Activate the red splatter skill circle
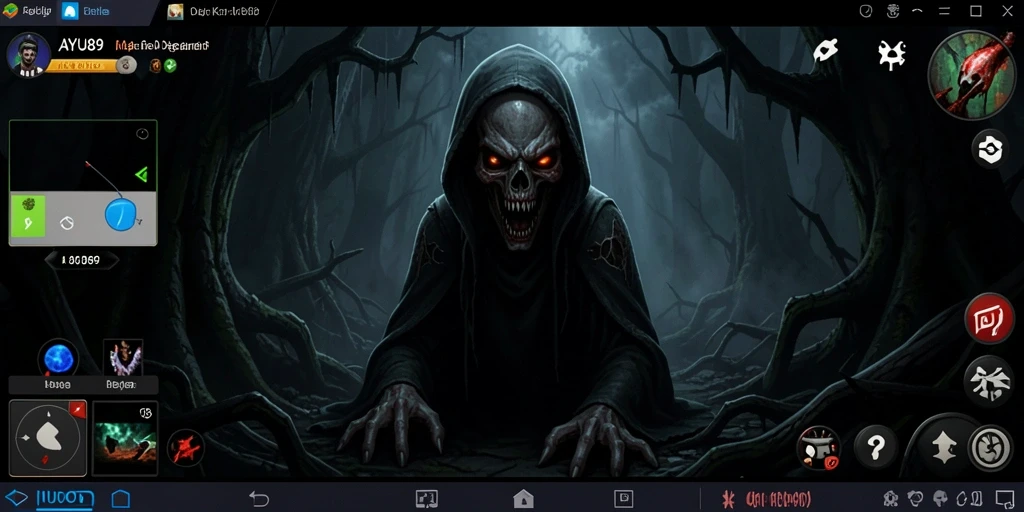This screenshot has height=512, width=1024. pos(185,448)
